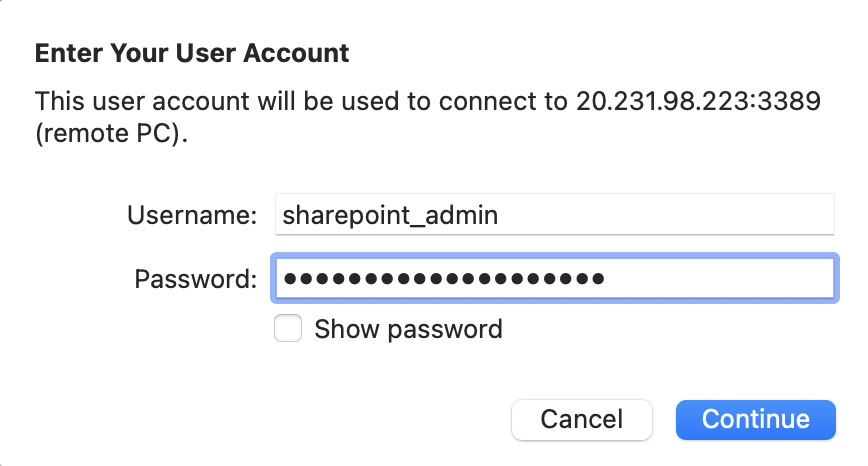The image size is (868, 466).
Task: Dismiss the prompt using the Cancel button
Action: pyautogui.click(x=581, y=419)
